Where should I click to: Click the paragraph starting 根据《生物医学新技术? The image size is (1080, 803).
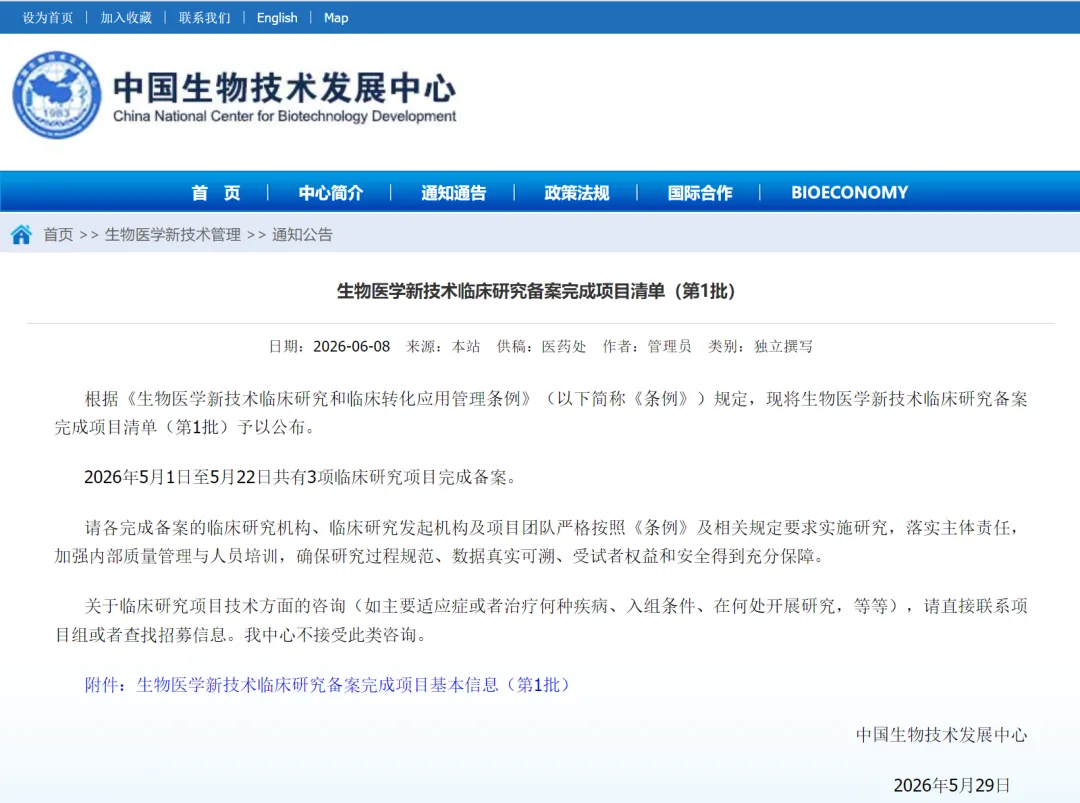(541, 413)
